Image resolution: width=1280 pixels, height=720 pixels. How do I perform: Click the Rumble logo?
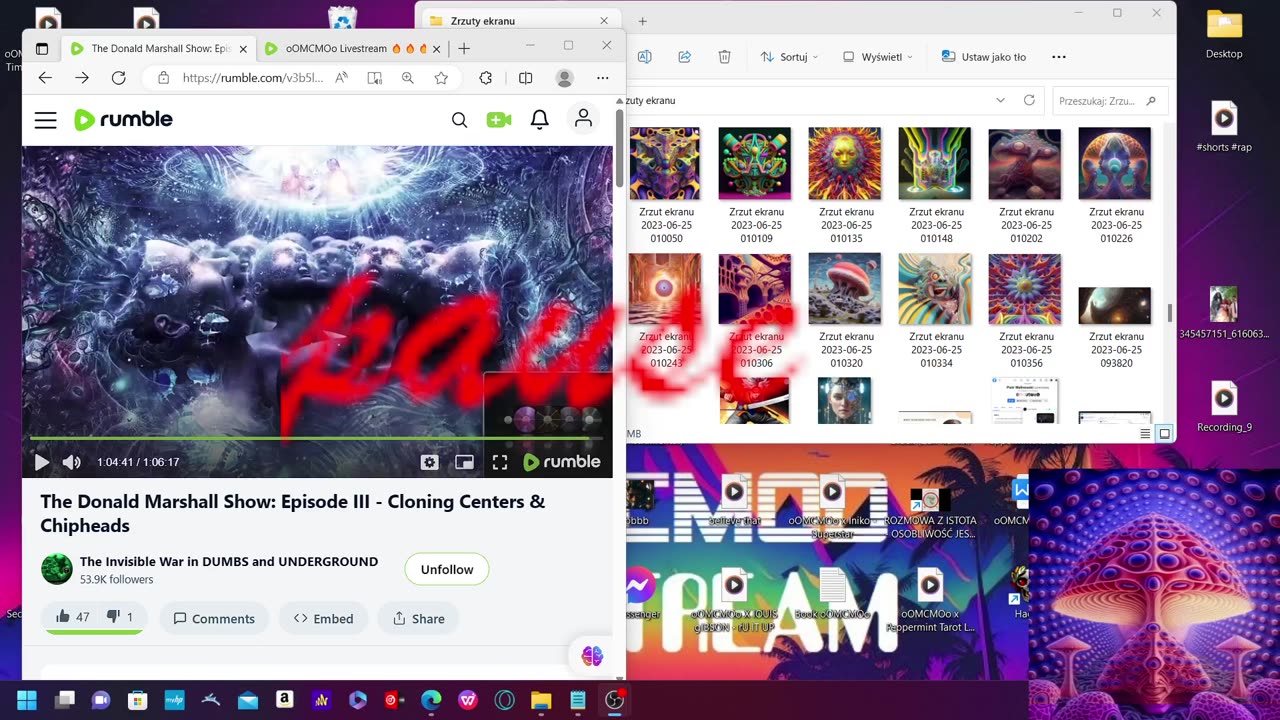click(x=124, y=120)
